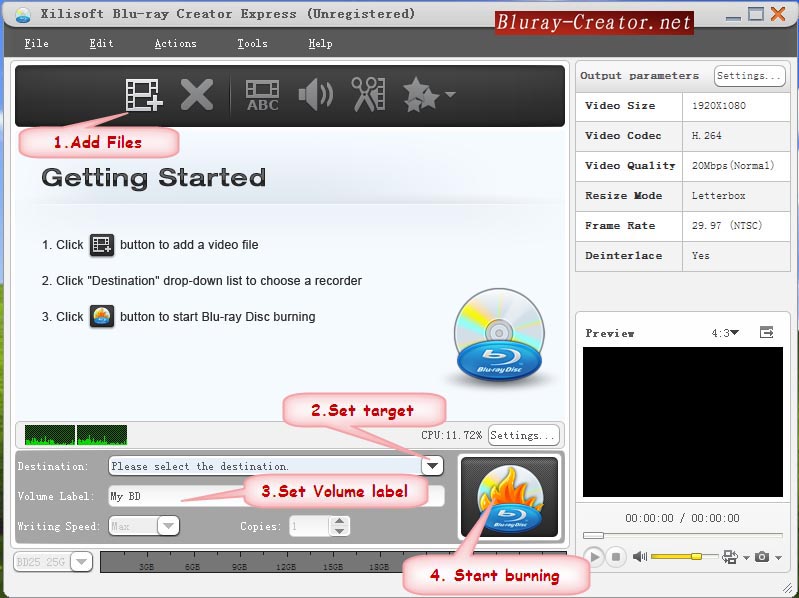Click the preview Stop button

616,557
